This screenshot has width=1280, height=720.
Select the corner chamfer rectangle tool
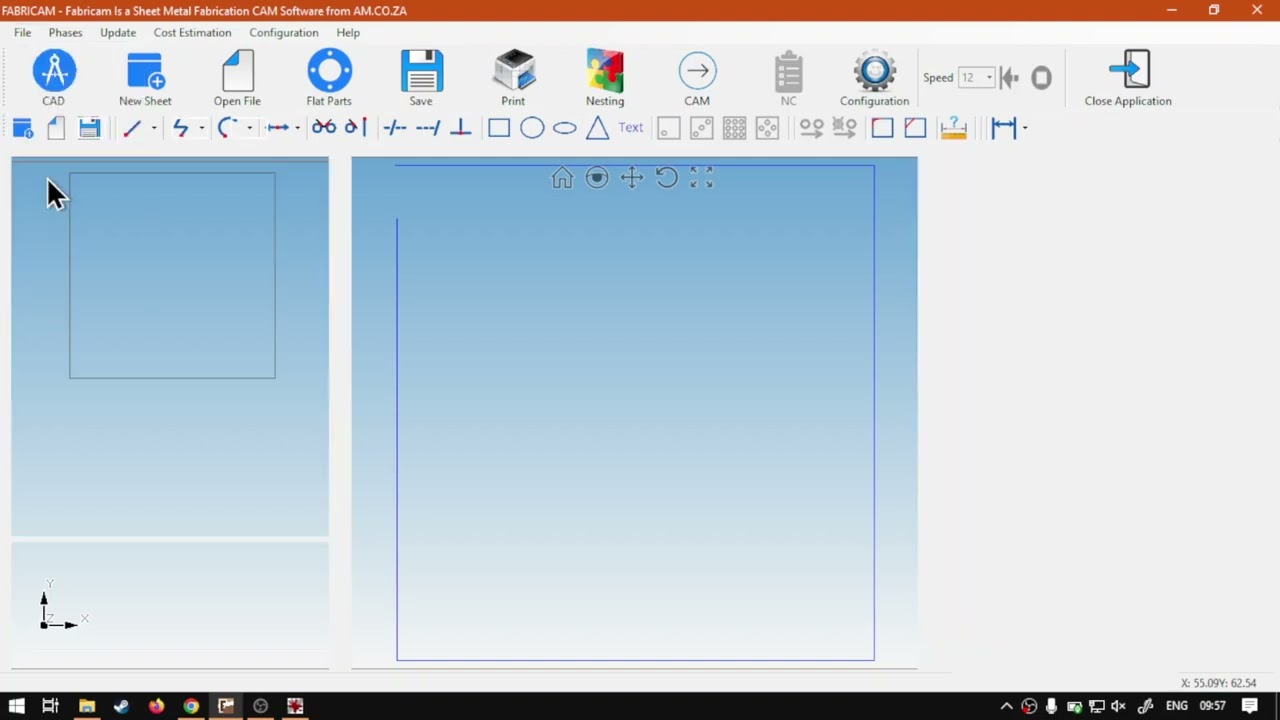(x=915, y=128)
